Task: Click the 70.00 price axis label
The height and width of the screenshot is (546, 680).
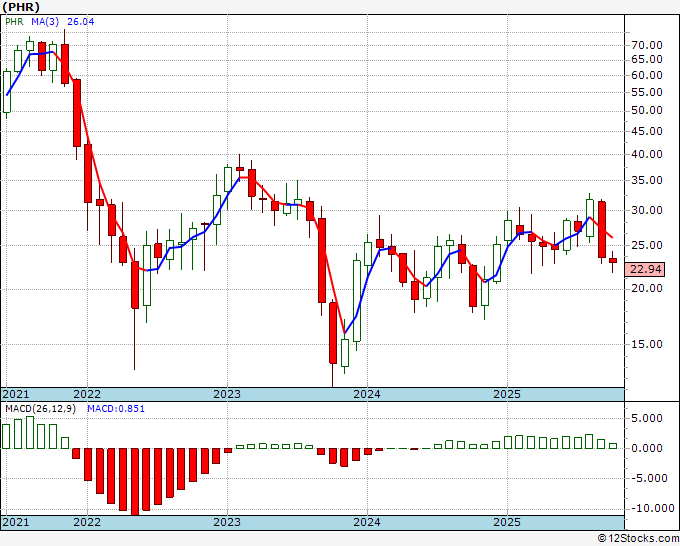Action: click(x=647, y=45)
